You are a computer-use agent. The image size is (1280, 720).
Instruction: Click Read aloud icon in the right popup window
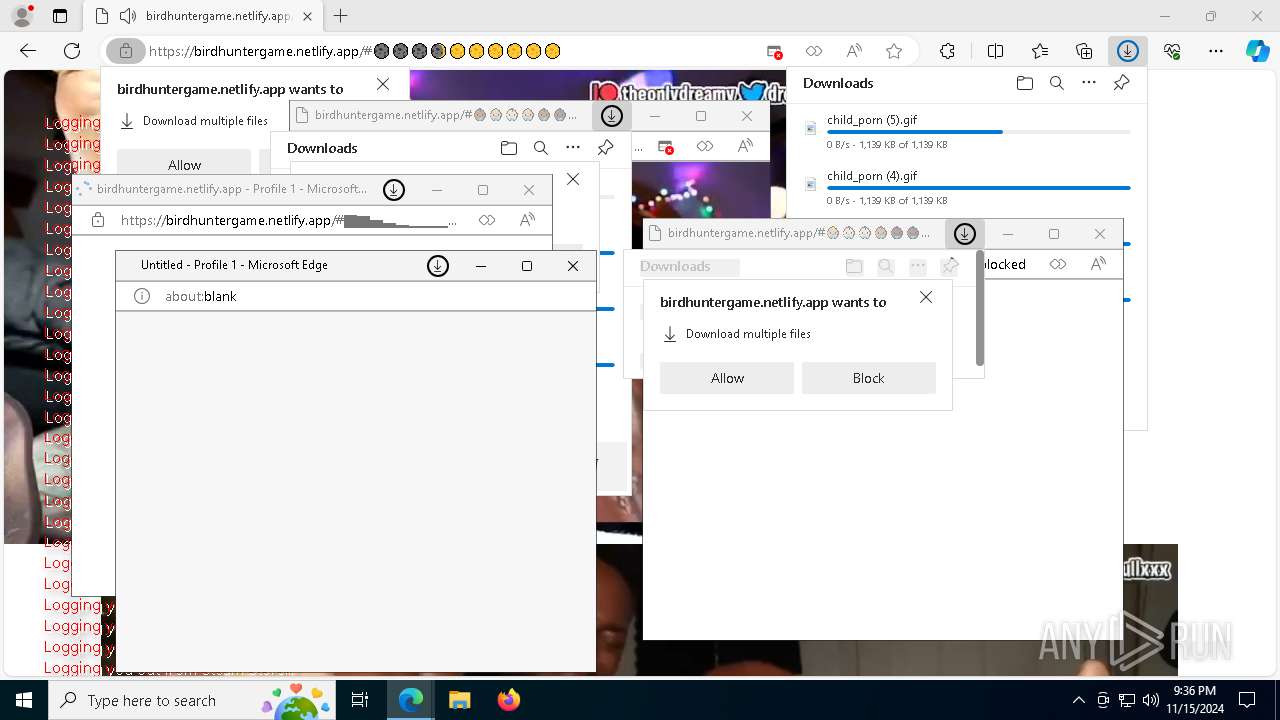tap(1098, 264)
